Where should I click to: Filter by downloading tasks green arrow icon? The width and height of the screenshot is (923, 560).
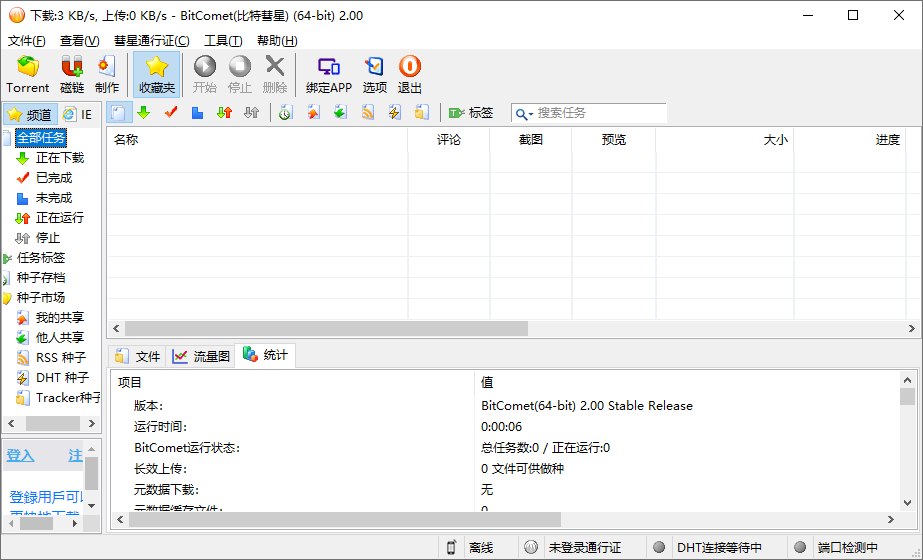[144, 112]
